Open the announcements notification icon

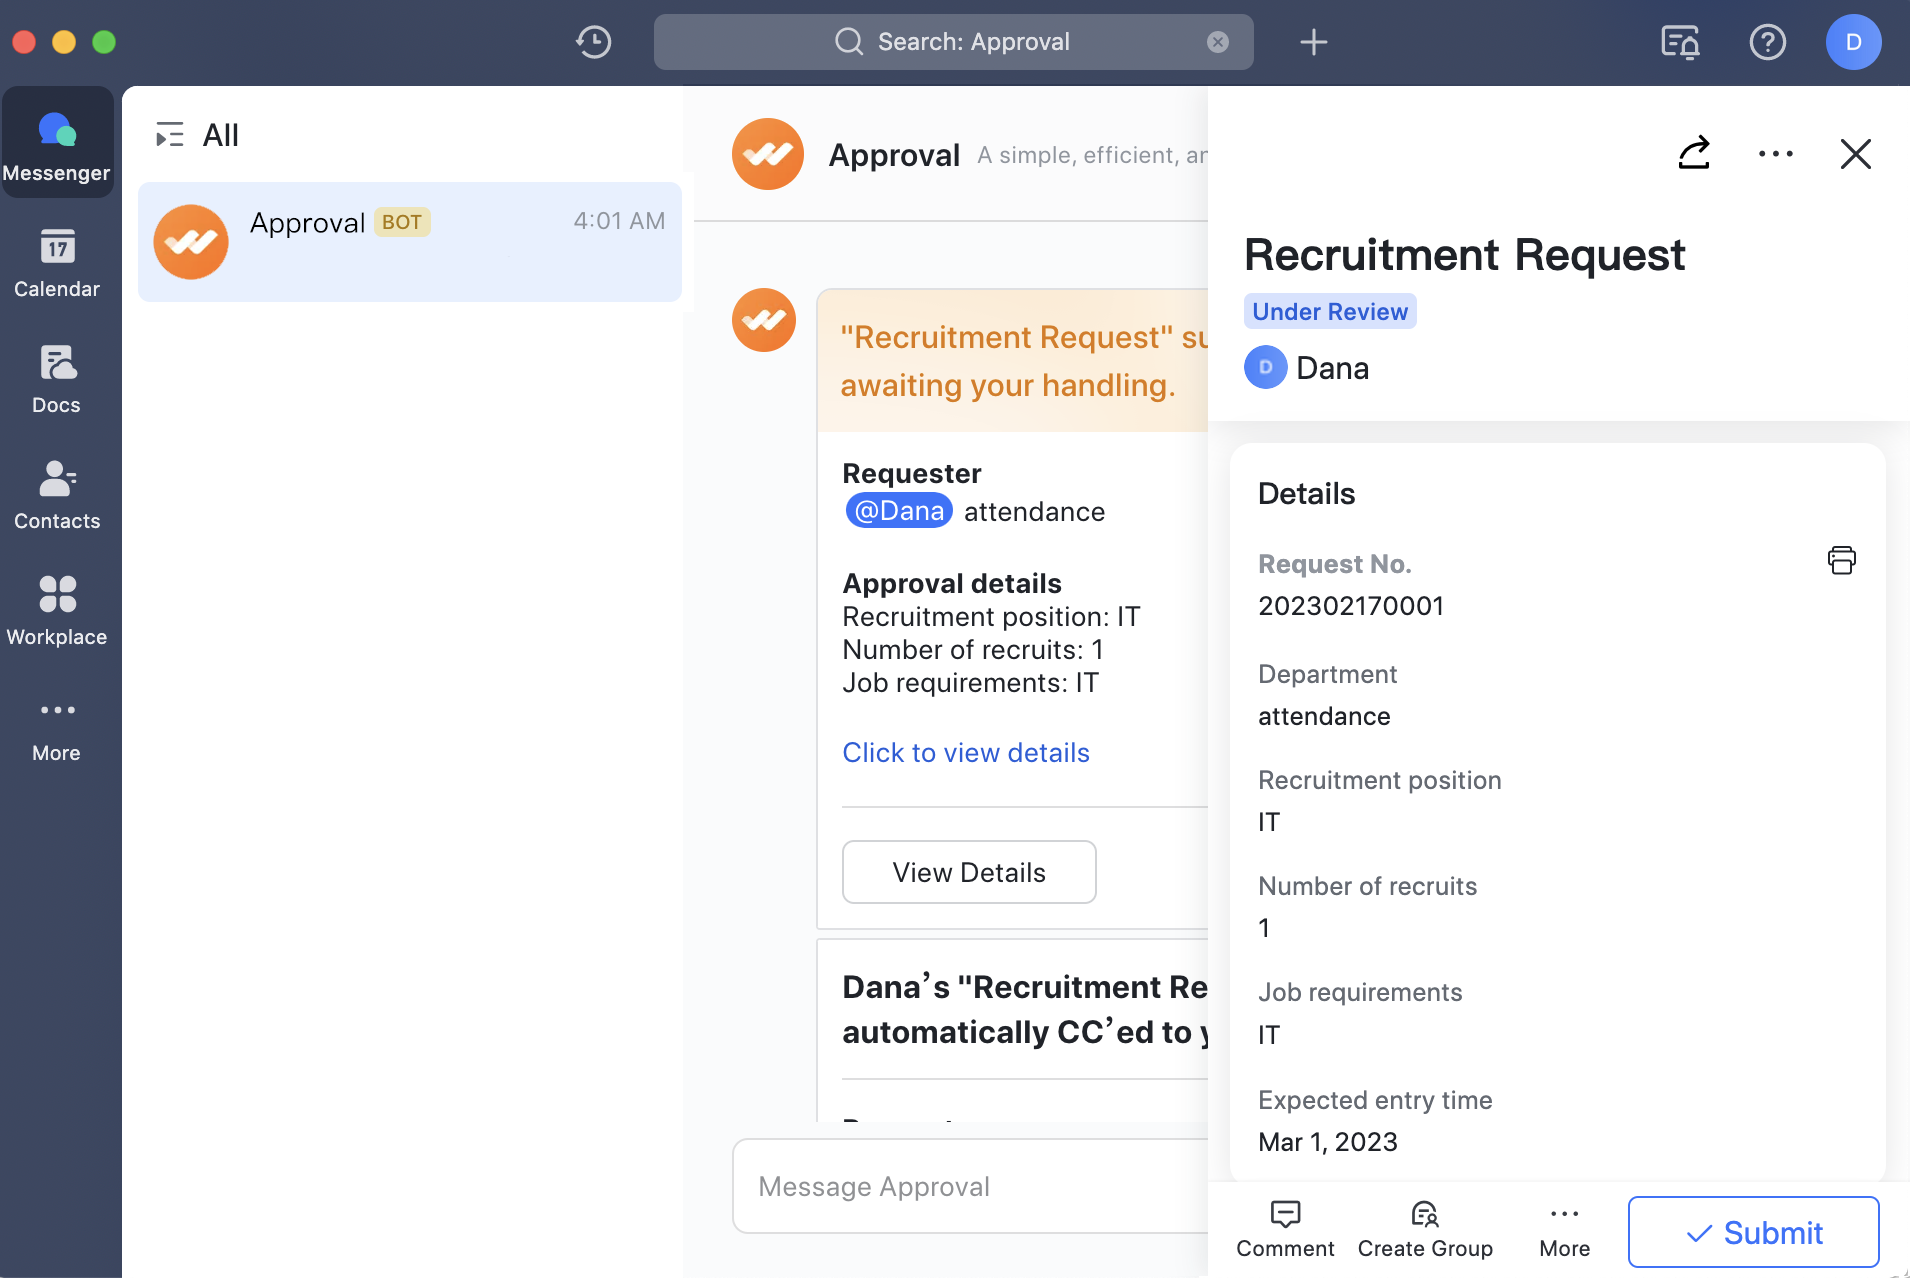coord(1679,42)
